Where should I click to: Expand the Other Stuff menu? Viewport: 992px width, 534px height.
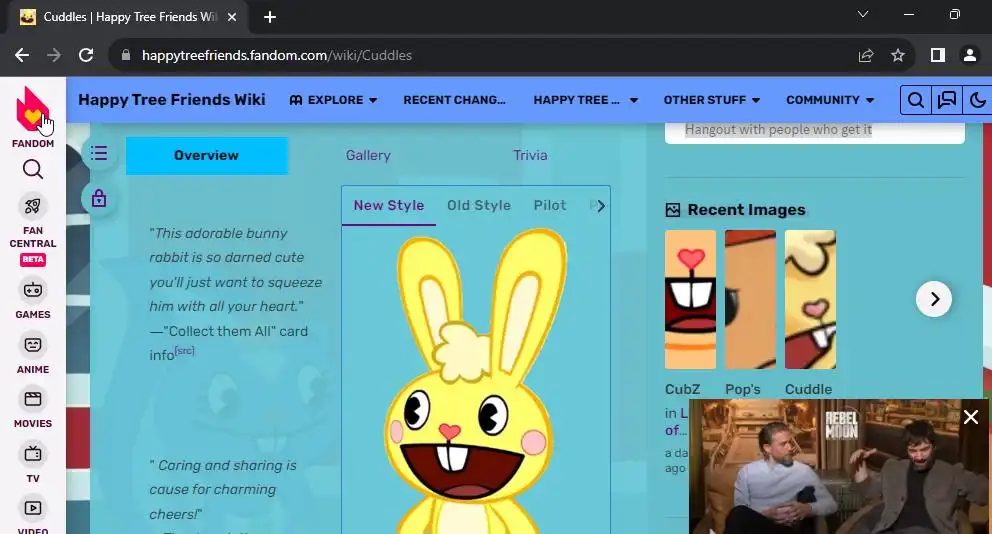pos(712,100)
